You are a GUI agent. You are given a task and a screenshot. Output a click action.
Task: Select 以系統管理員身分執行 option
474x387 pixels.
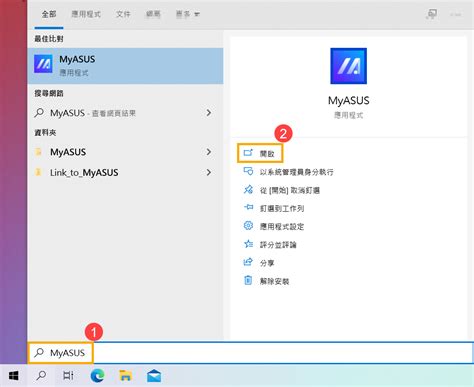pos(289,172)
